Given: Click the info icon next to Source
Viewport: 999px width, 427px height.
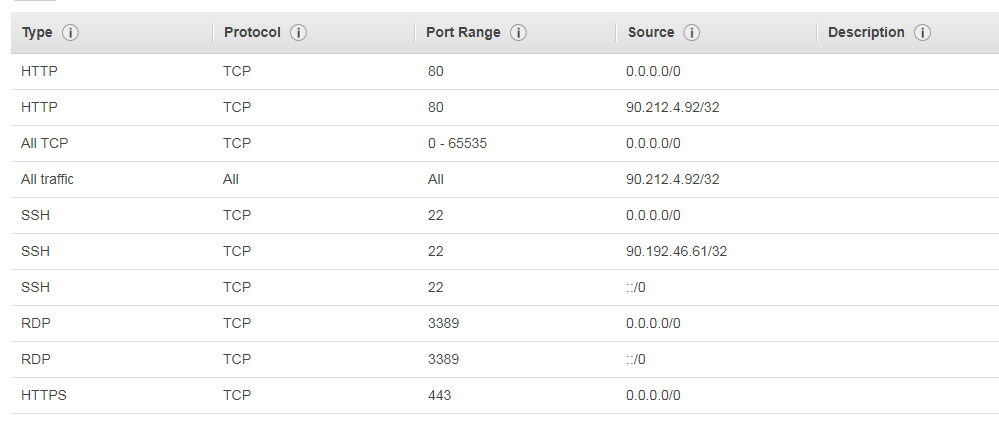Looking at the screenshot, I should 691,33.
